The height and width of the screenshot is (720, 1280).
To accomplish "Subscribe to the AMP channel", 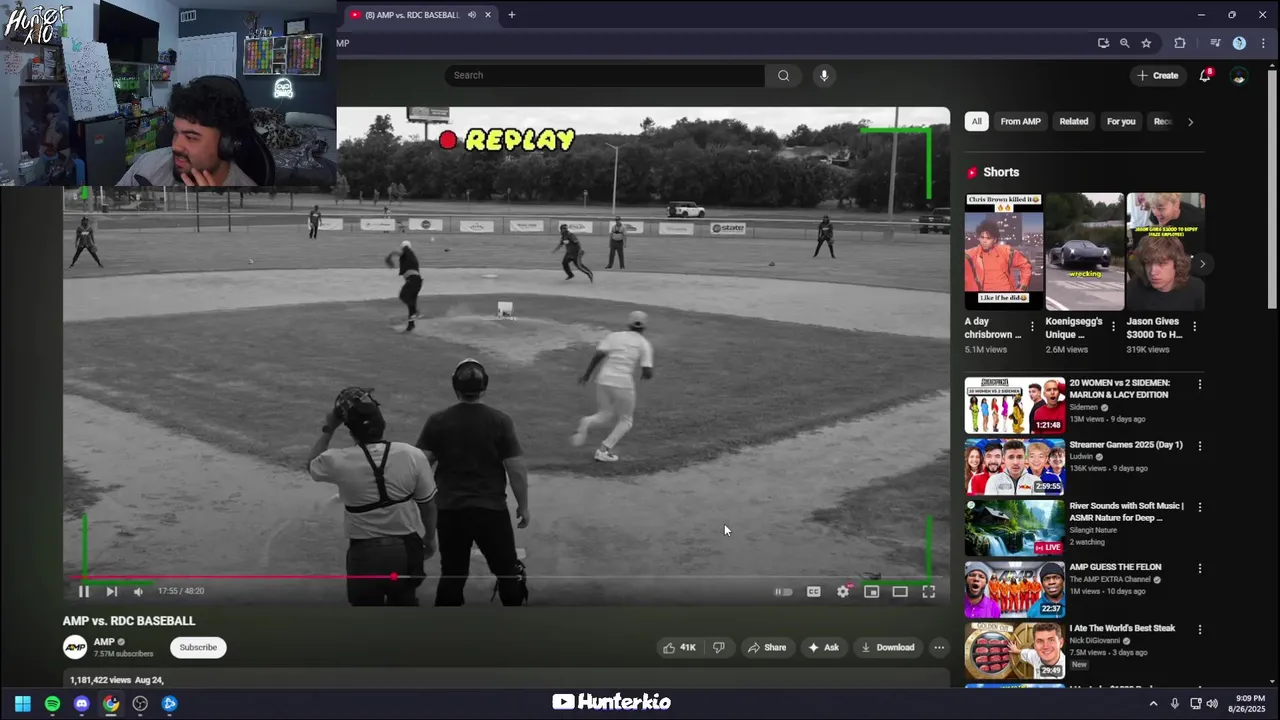I will 198,647.
